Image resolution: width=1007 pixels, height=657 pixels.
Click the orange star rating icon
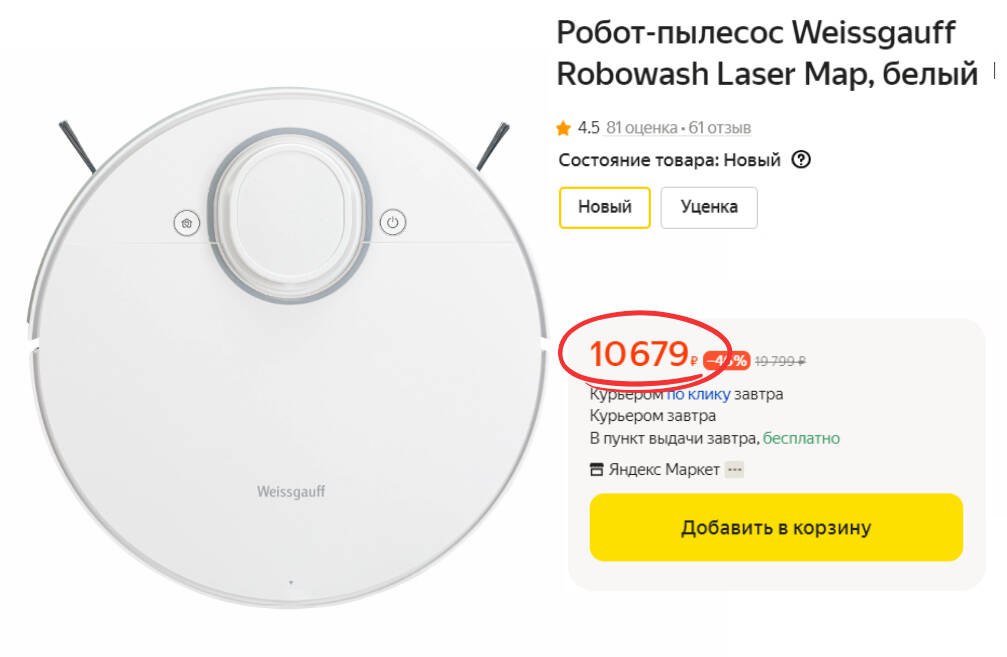563,128
